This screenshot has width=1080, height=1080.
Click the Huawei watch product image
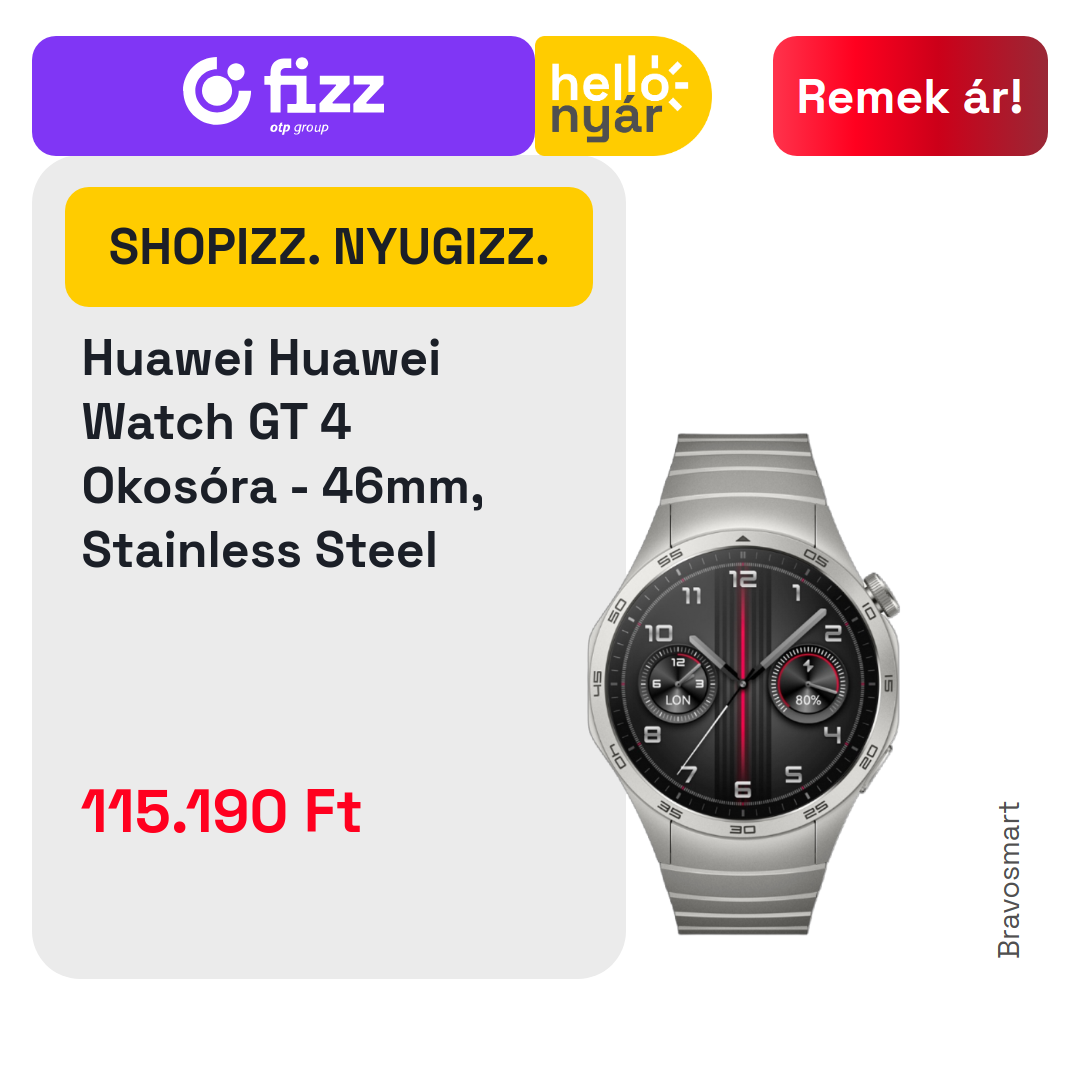[x=744, y=683]
